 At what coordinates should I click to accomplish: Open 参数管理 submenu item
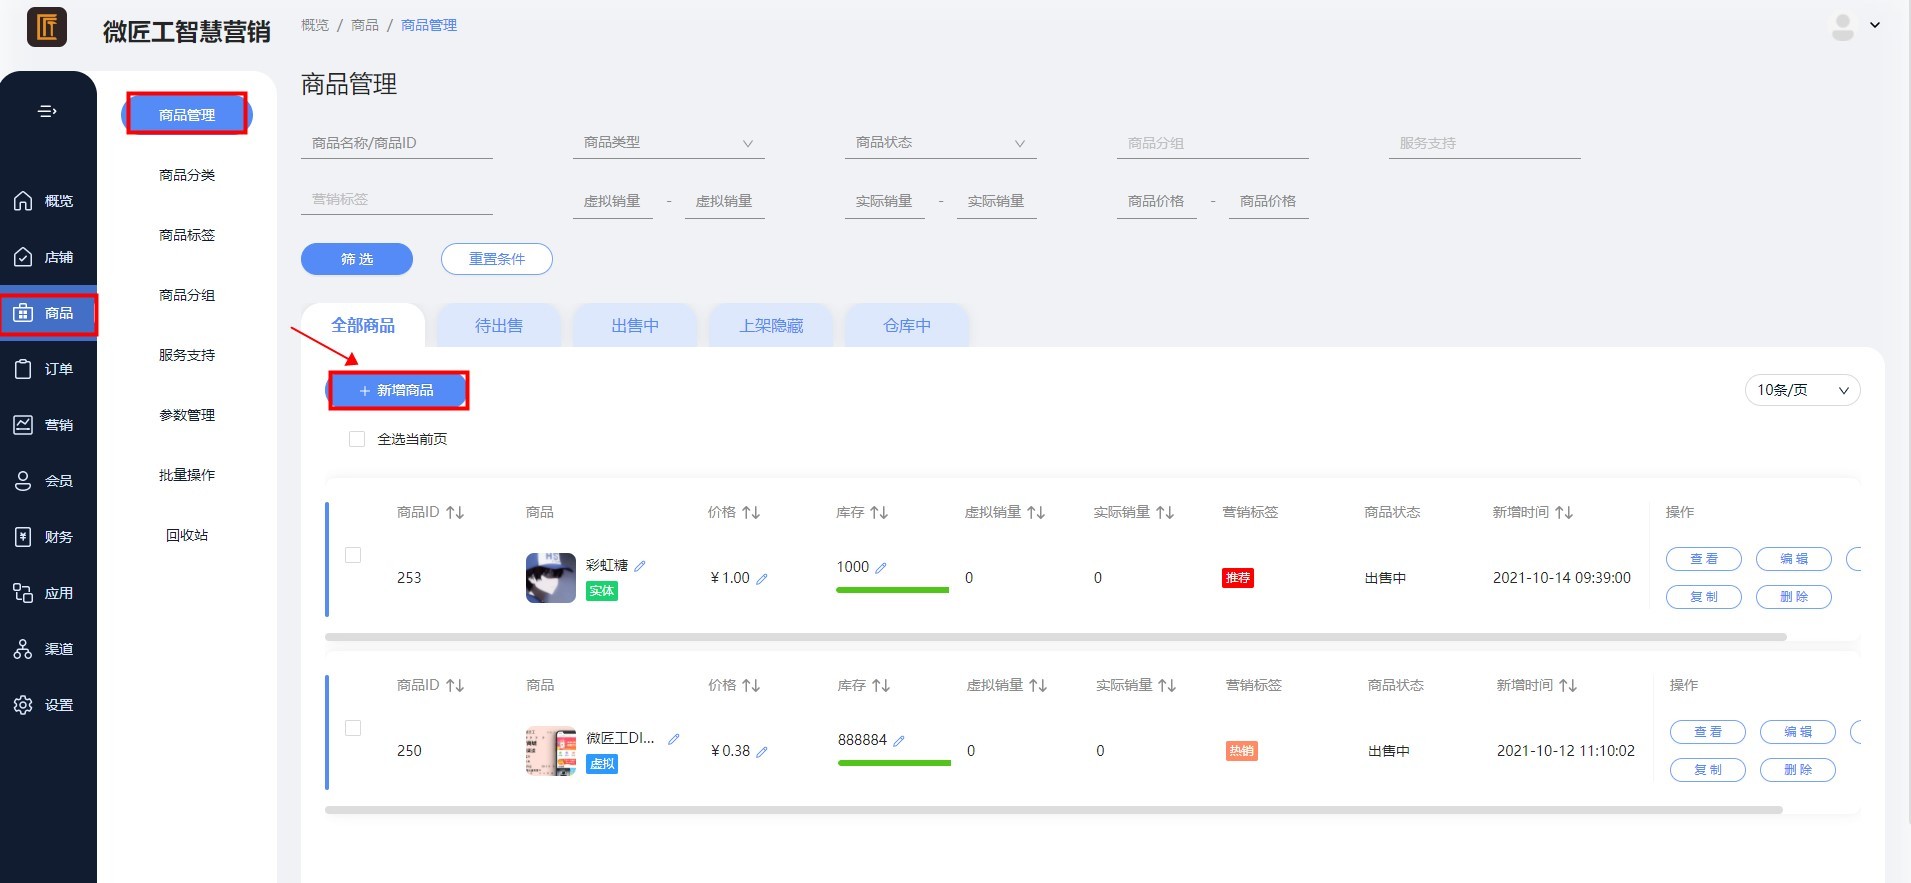point(187,415)
